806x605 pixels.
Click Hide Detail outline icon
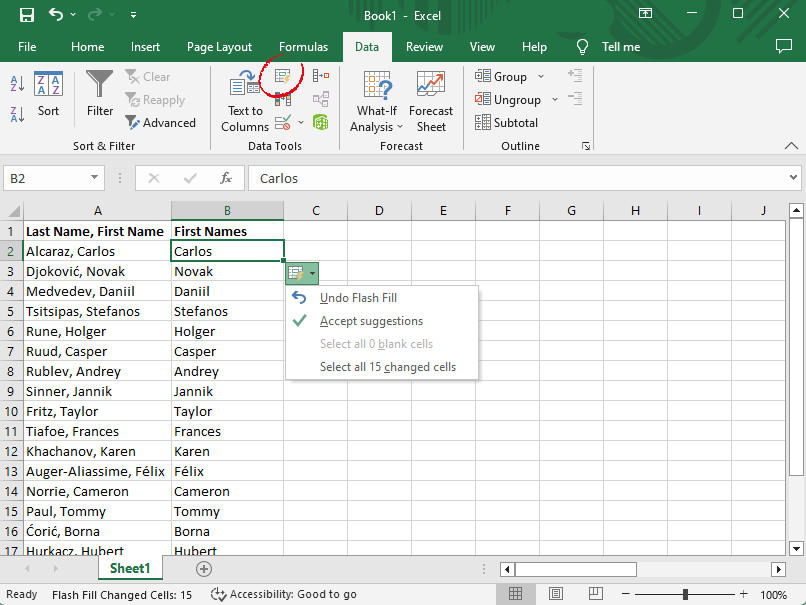(575, 98)
